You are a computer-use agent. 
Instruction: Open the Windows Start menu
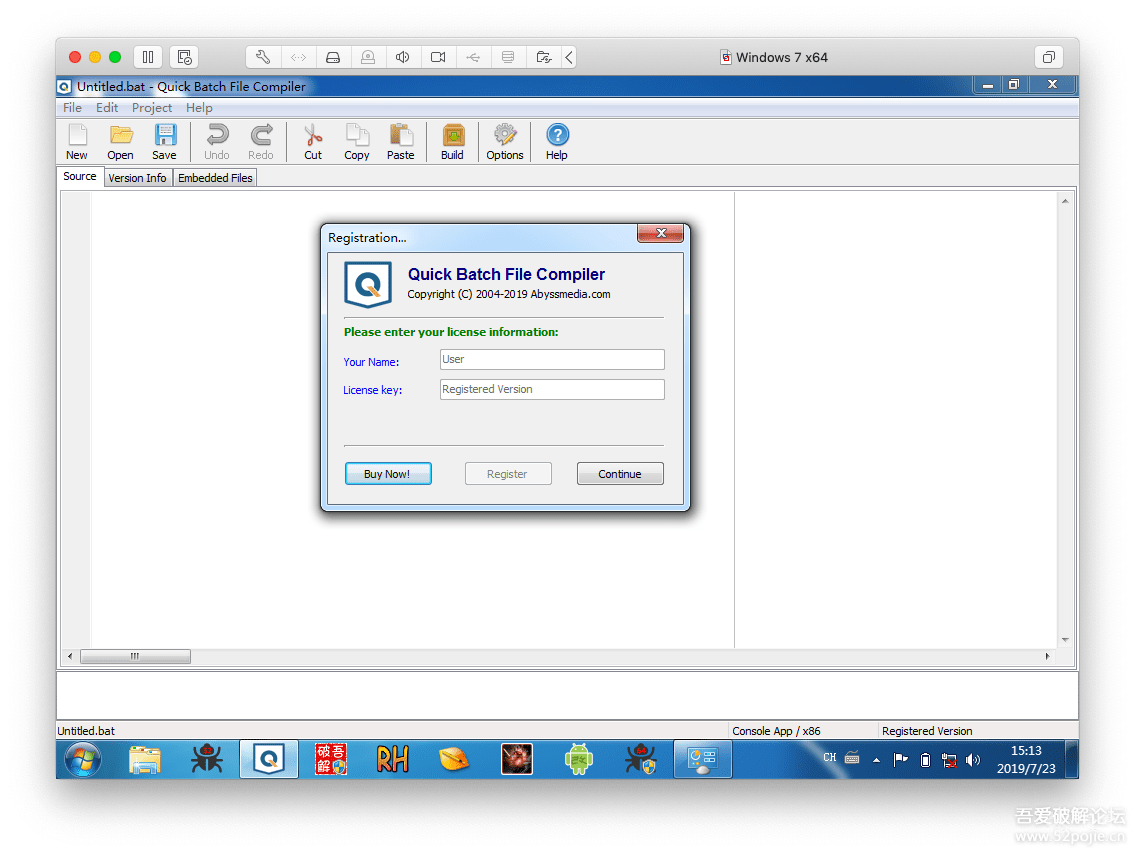(83, 760)
